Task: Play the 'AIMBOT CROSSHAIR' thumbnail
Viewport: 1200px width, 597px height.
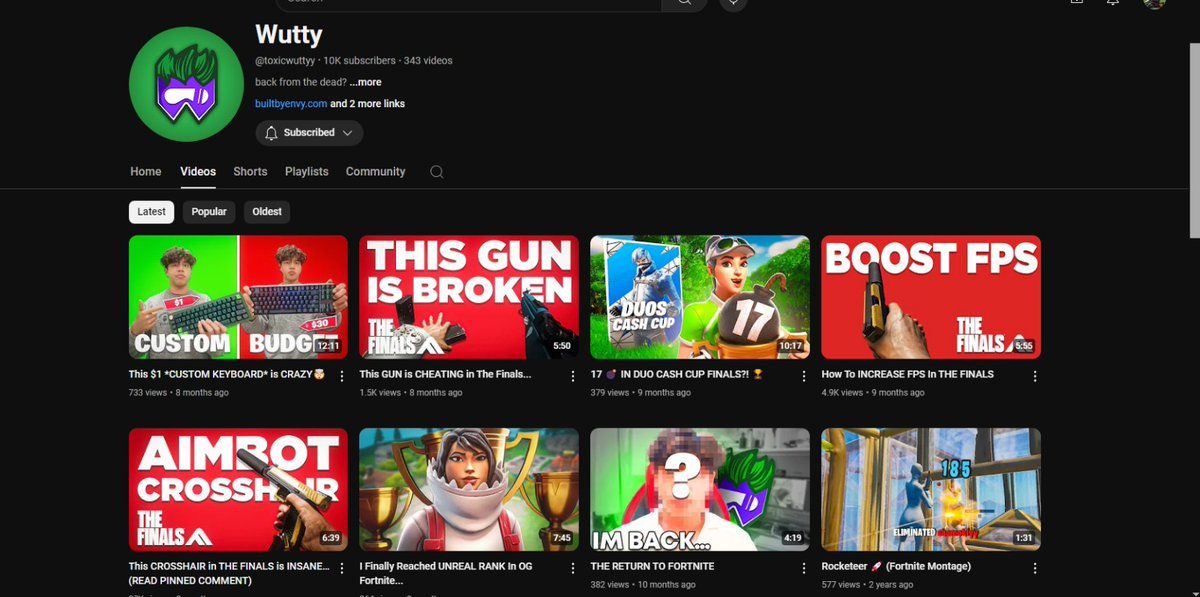Action: 238,490
